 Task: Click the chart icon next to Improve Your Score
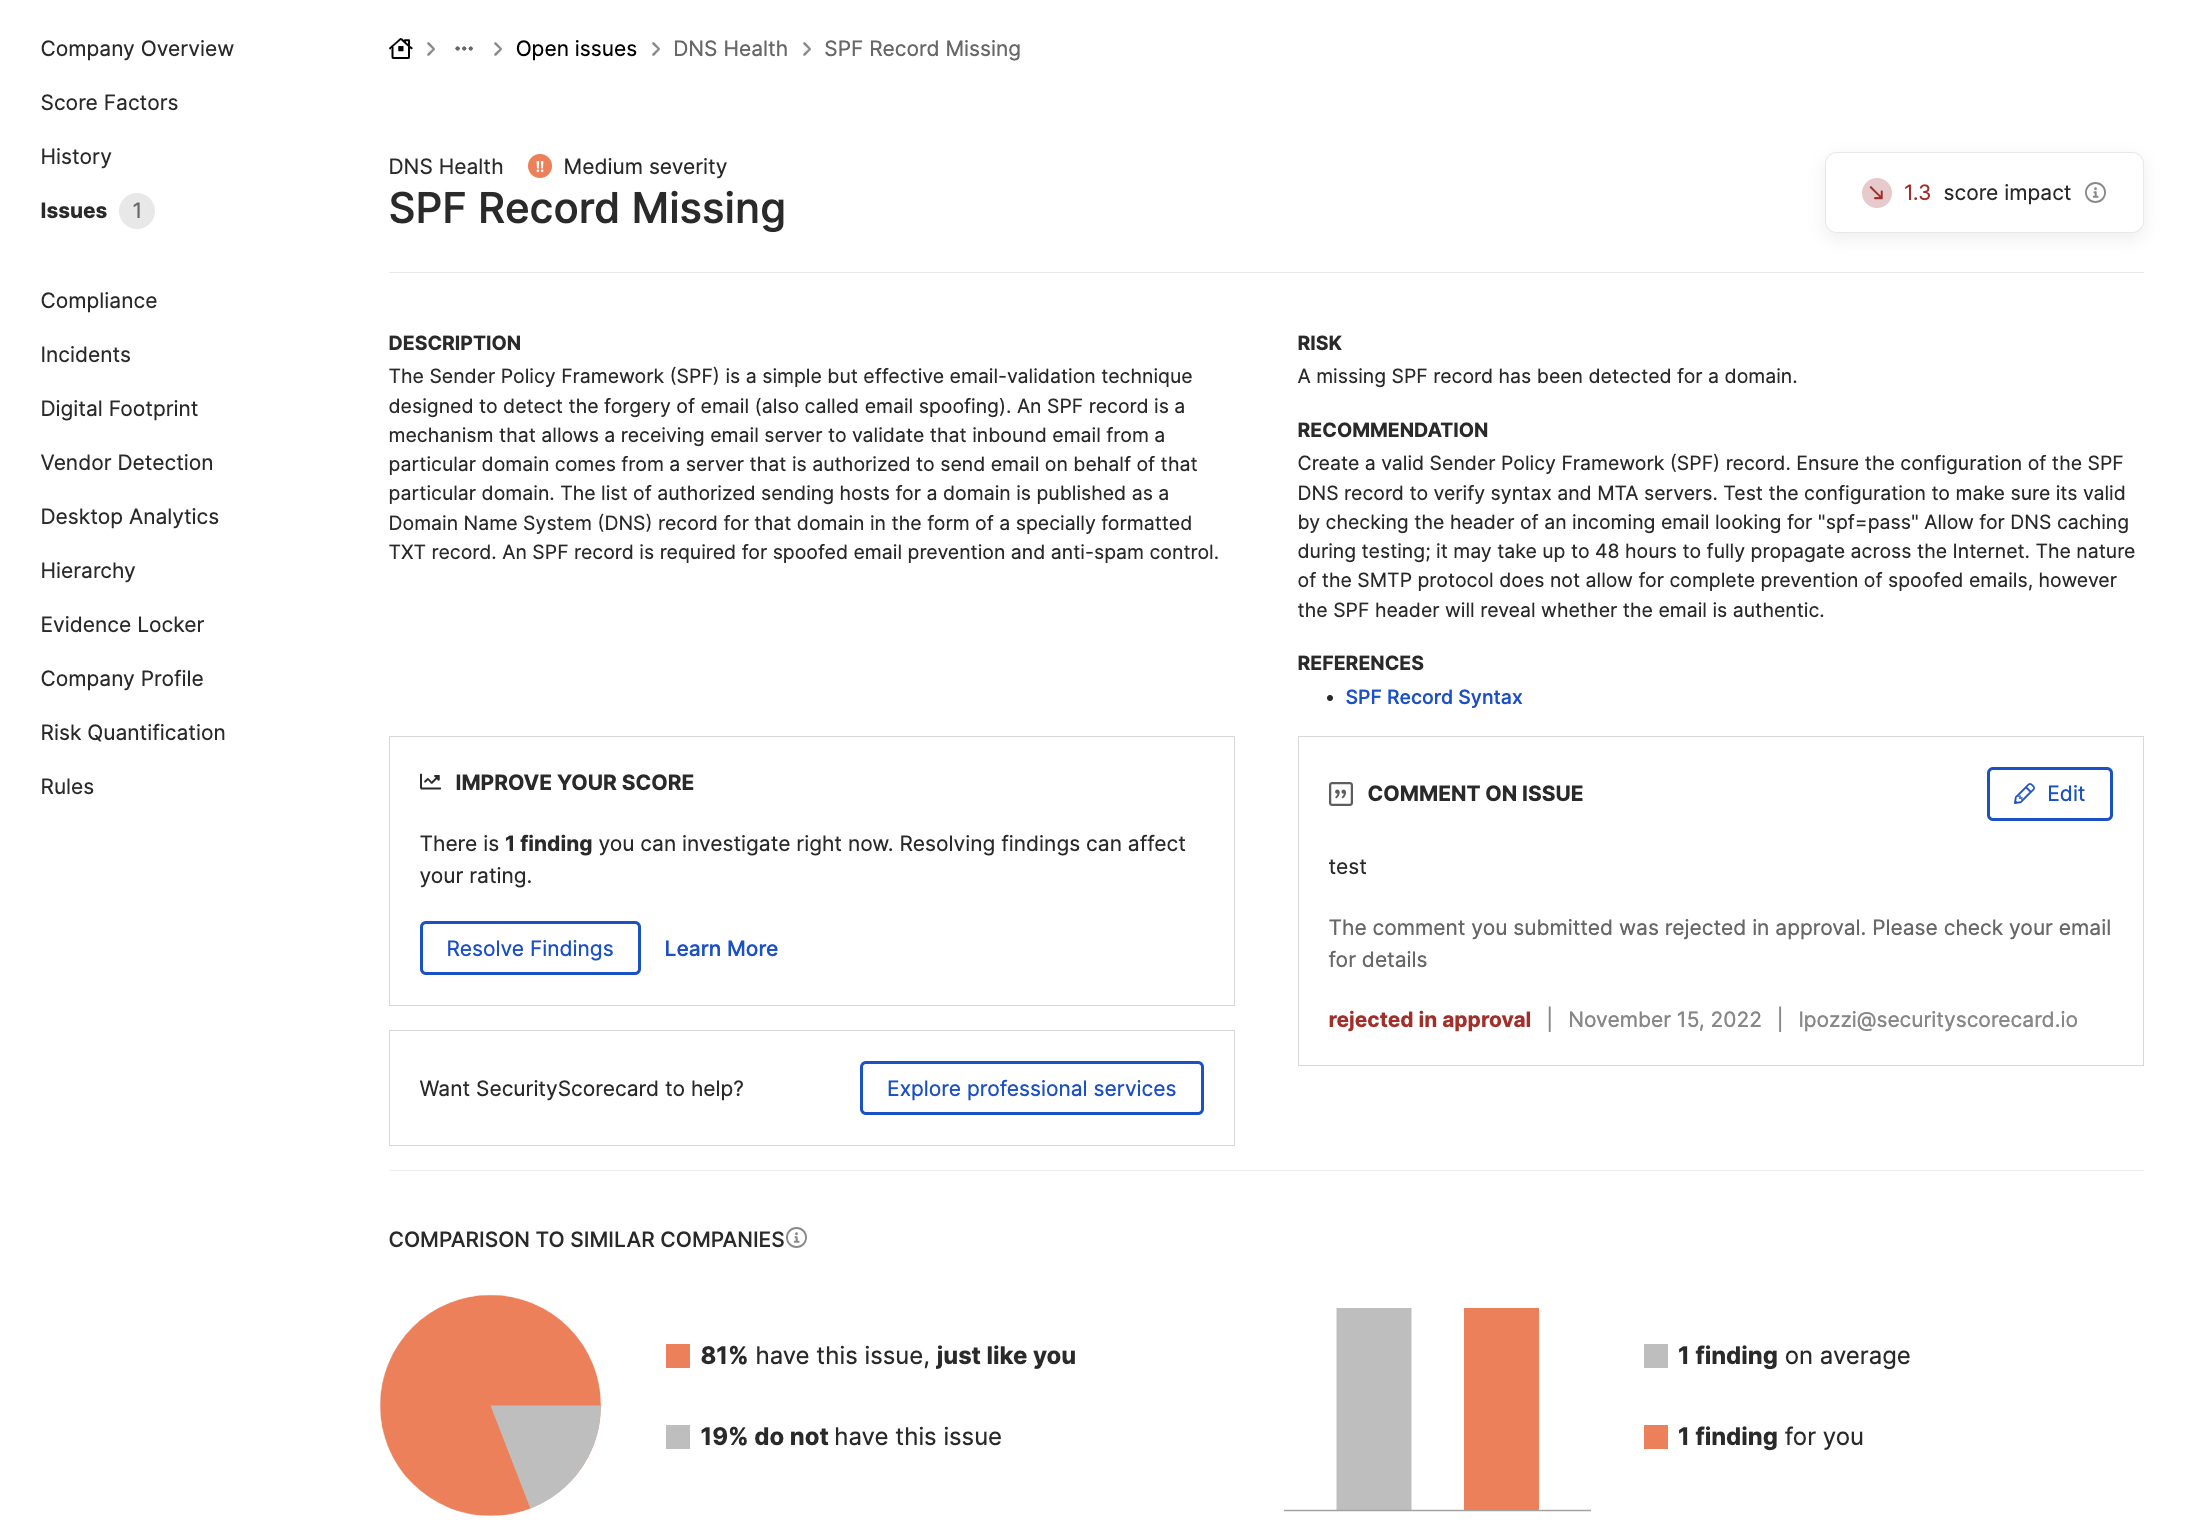430,782
